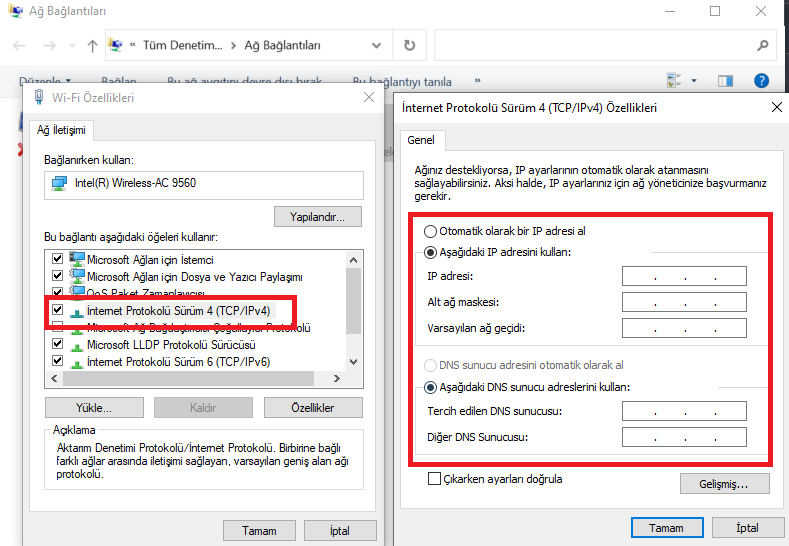Image resolution: width=789 pixels, height=546 pixels.
Task: Close the TCP/IPv4 Özellikleri dialog
Action: 776,107
